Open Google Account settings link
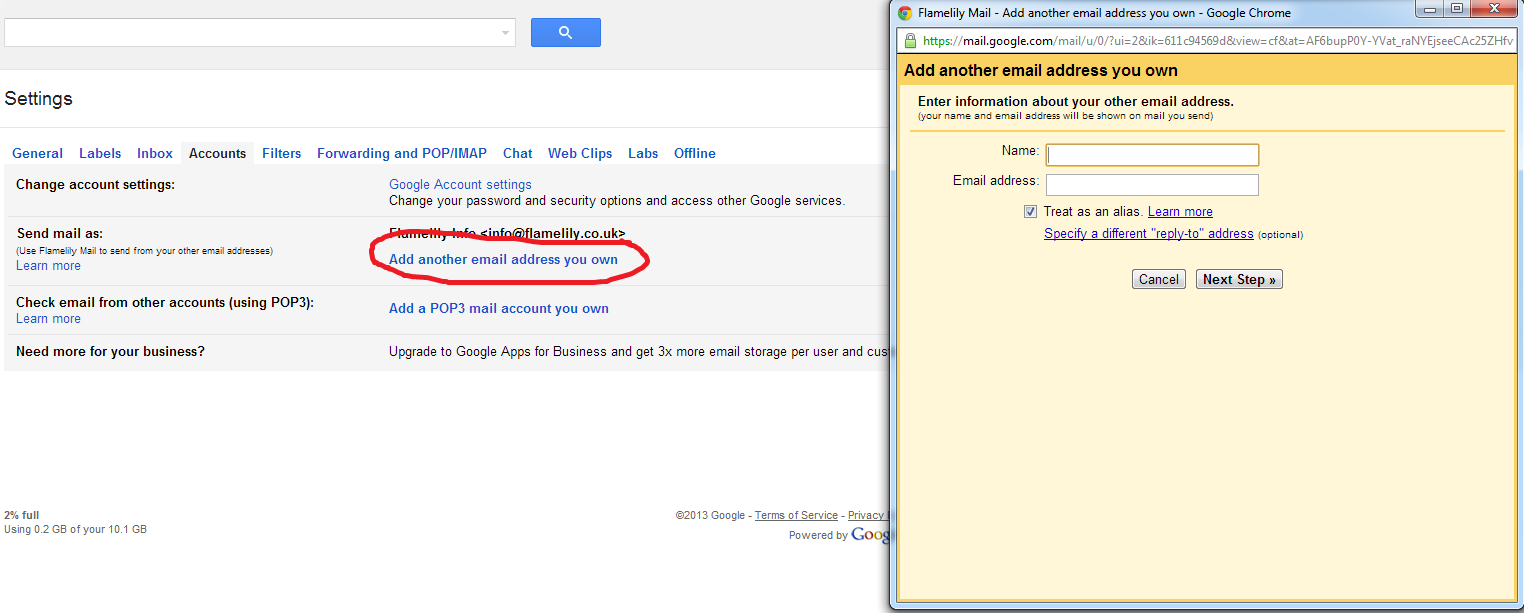Viewport: 1524px width, 613px height. click(460, 184)
